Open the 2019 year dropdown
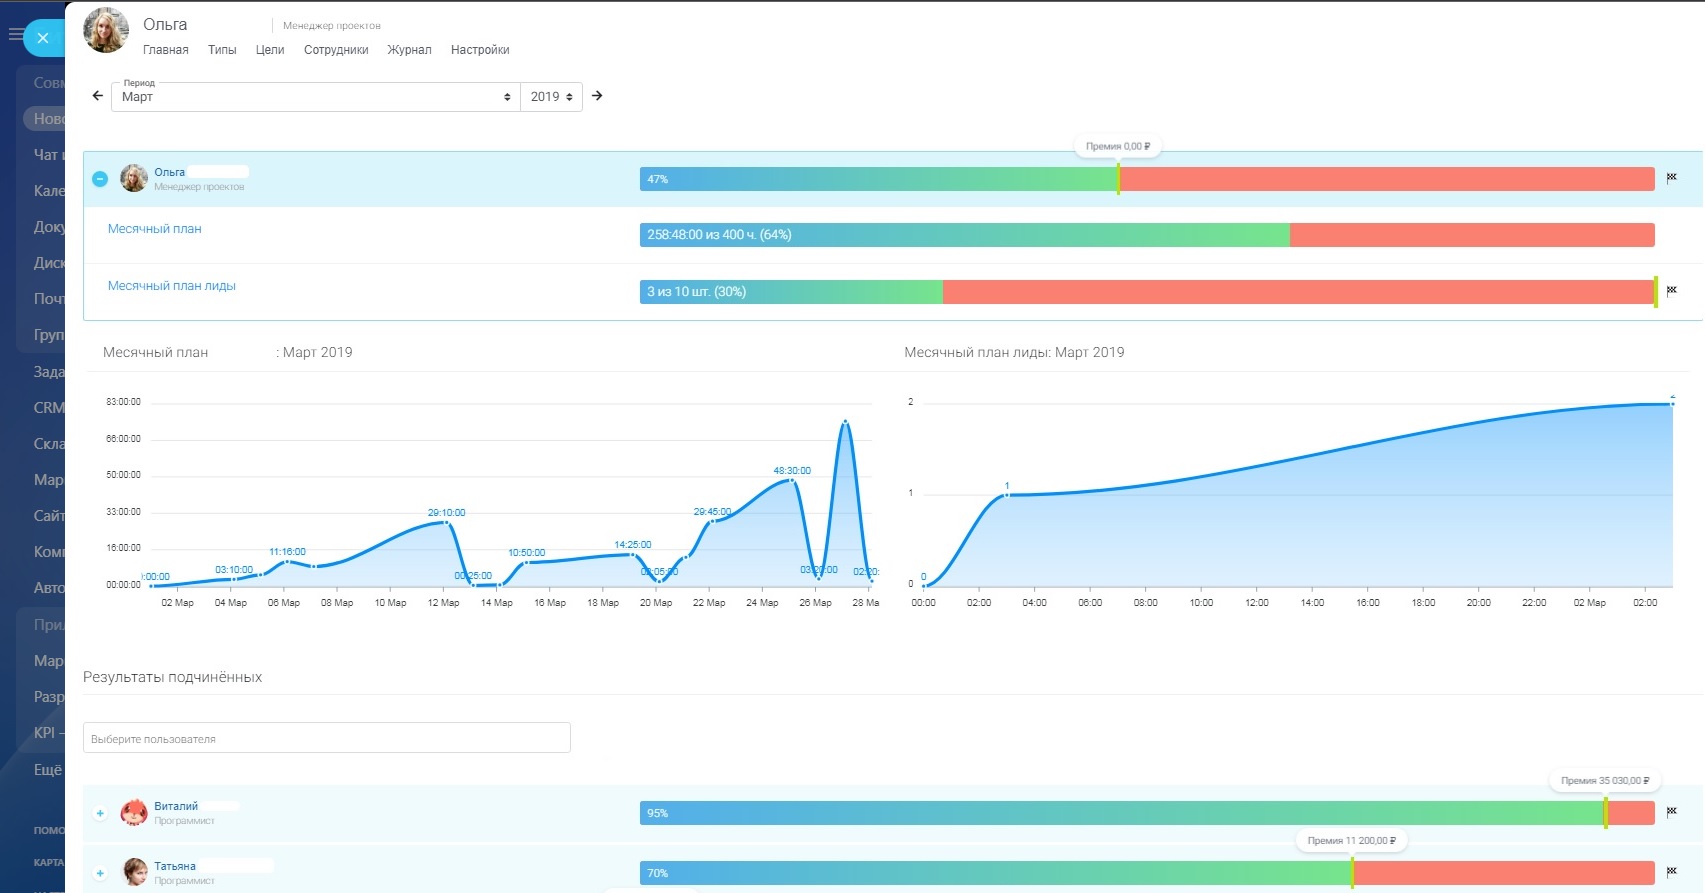This screenshot has width=1705, height=893. pos(551,97)
